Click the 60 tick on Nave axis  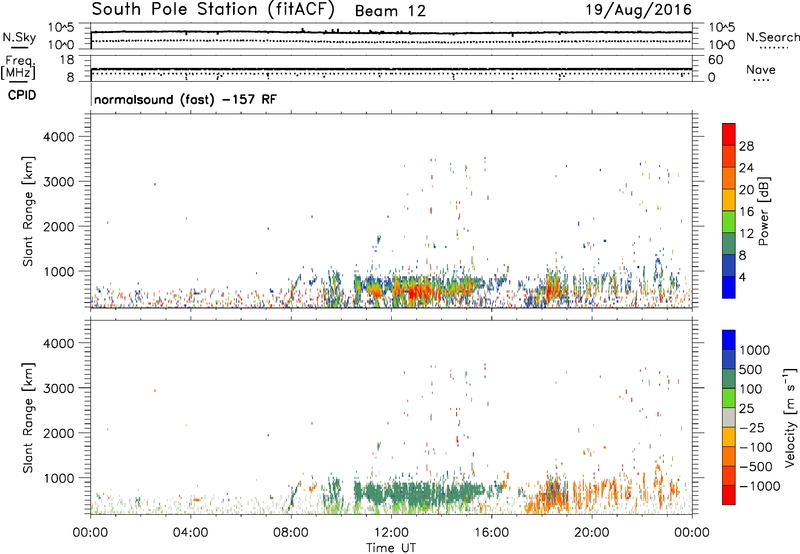[716, 60]
